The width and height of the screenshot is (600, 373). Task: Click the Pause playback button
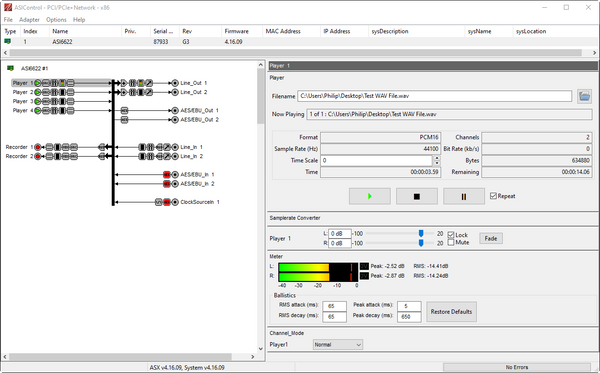click(x=464, y=196)
